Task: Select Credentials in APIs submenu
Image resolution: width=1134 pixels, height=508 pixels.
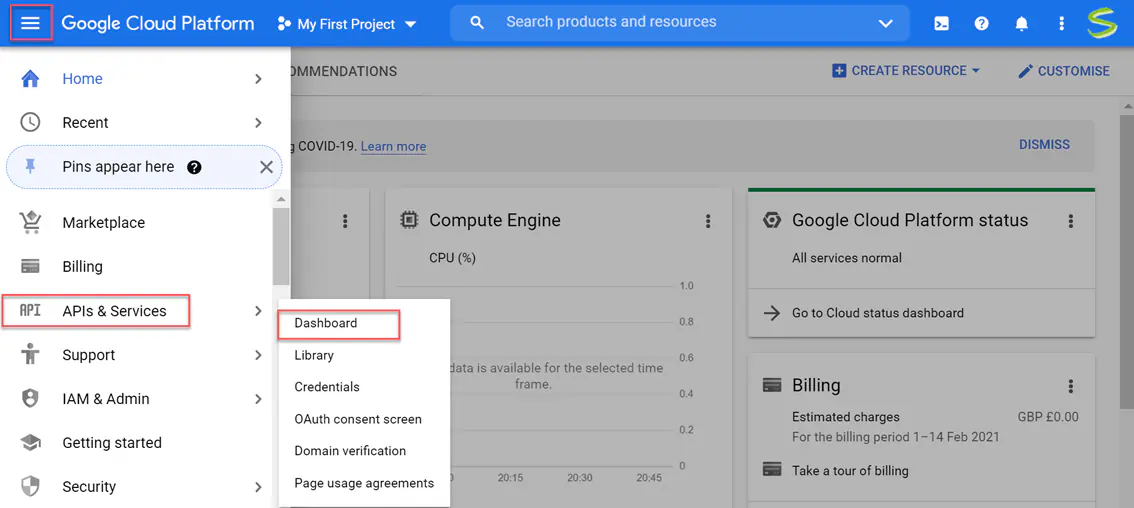Action: coord(327,386)
